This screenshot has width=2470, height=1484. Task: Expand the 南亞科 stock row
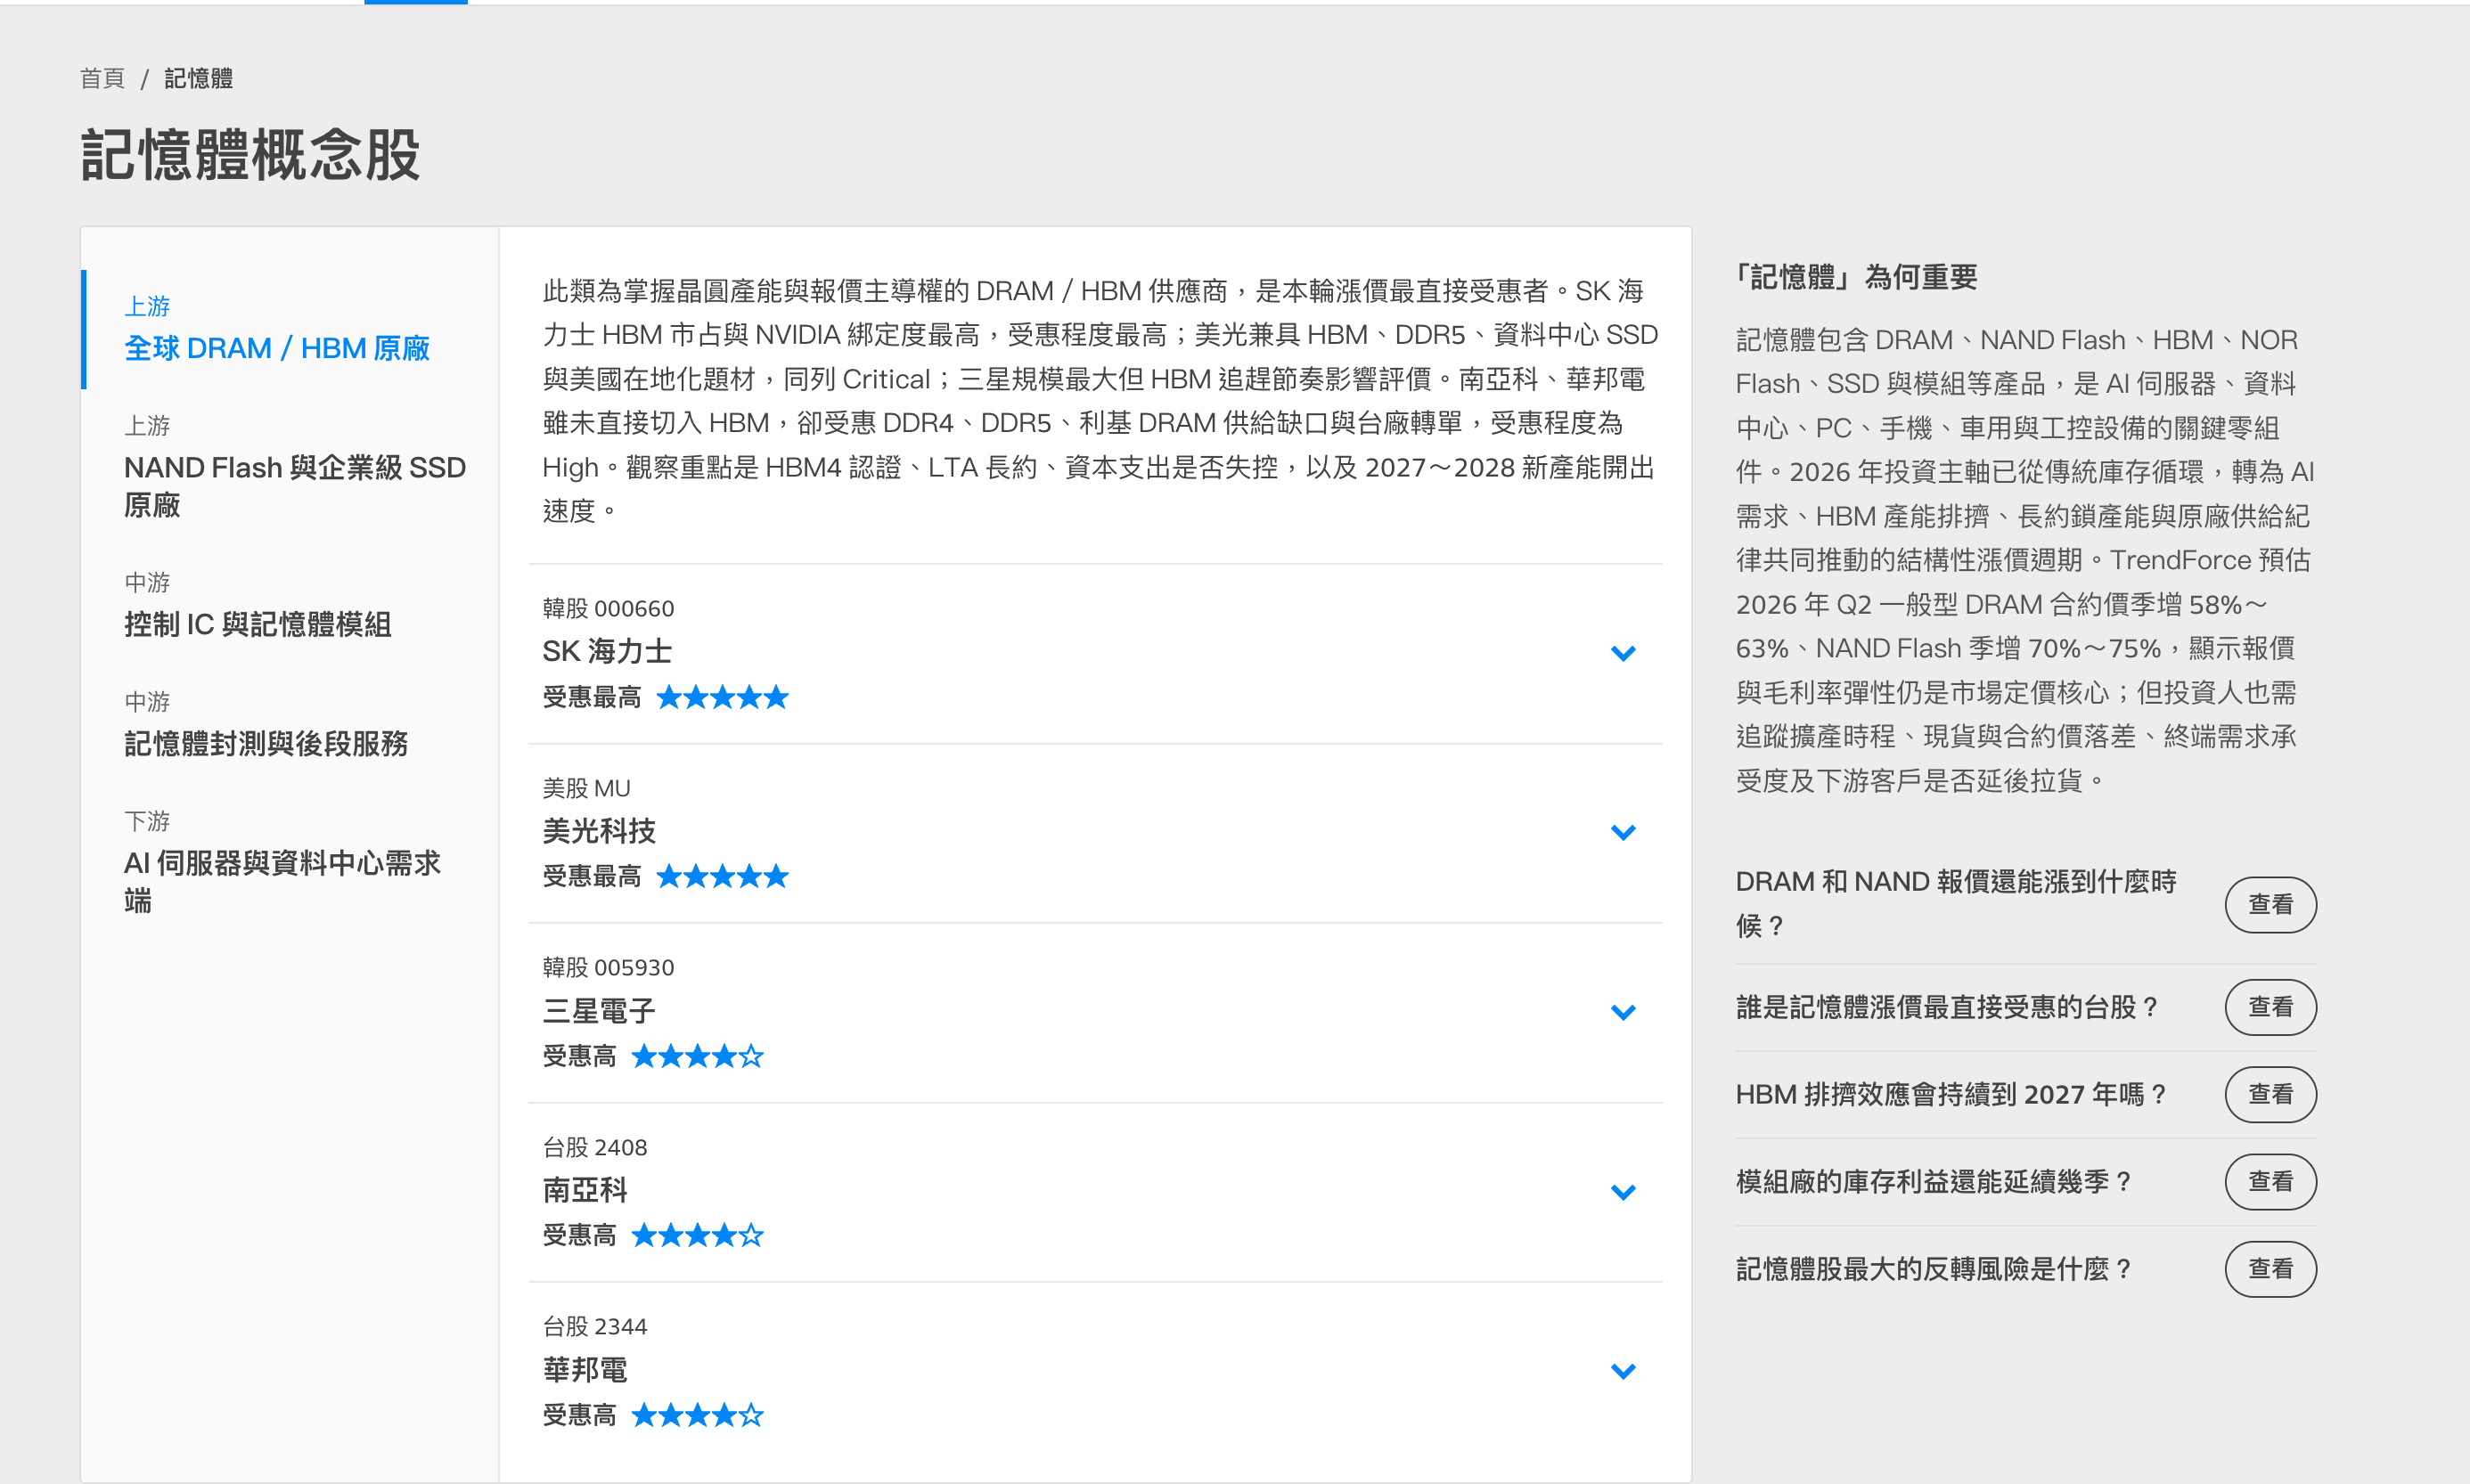(1623, 1192)
